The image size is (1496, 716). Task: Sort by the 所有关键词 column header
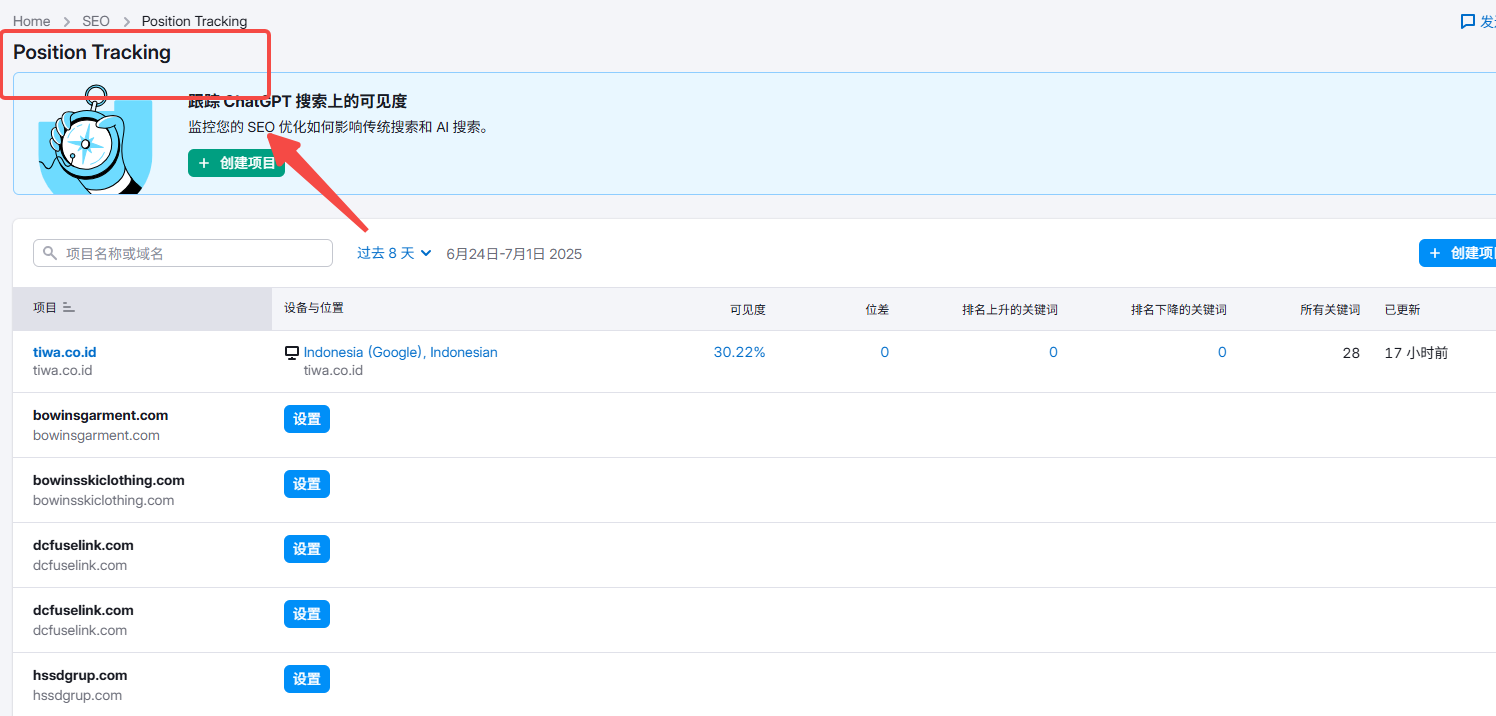[x=1329, y=310]
